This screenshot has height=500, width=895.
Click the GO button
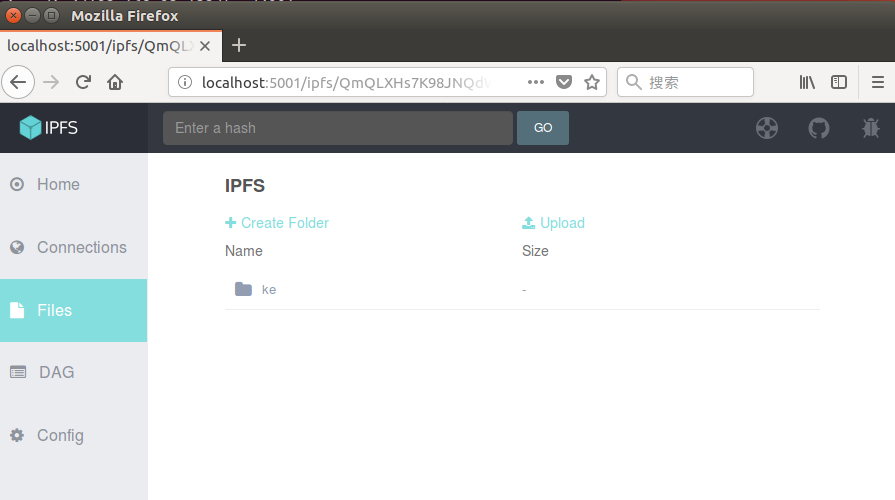coord(543,128)
